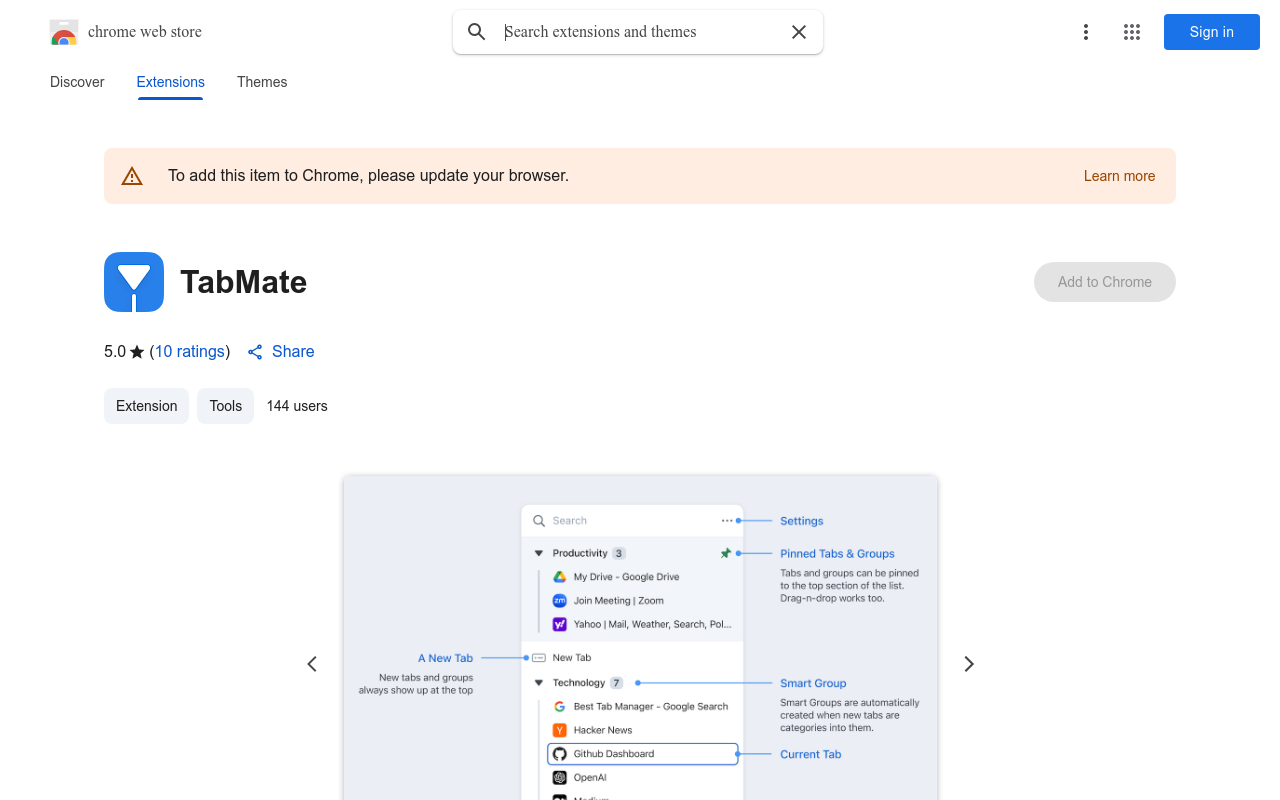Click the browser update warning message text
The width and height of the screenshot is (1280, 800).
[x=368, y=176]
